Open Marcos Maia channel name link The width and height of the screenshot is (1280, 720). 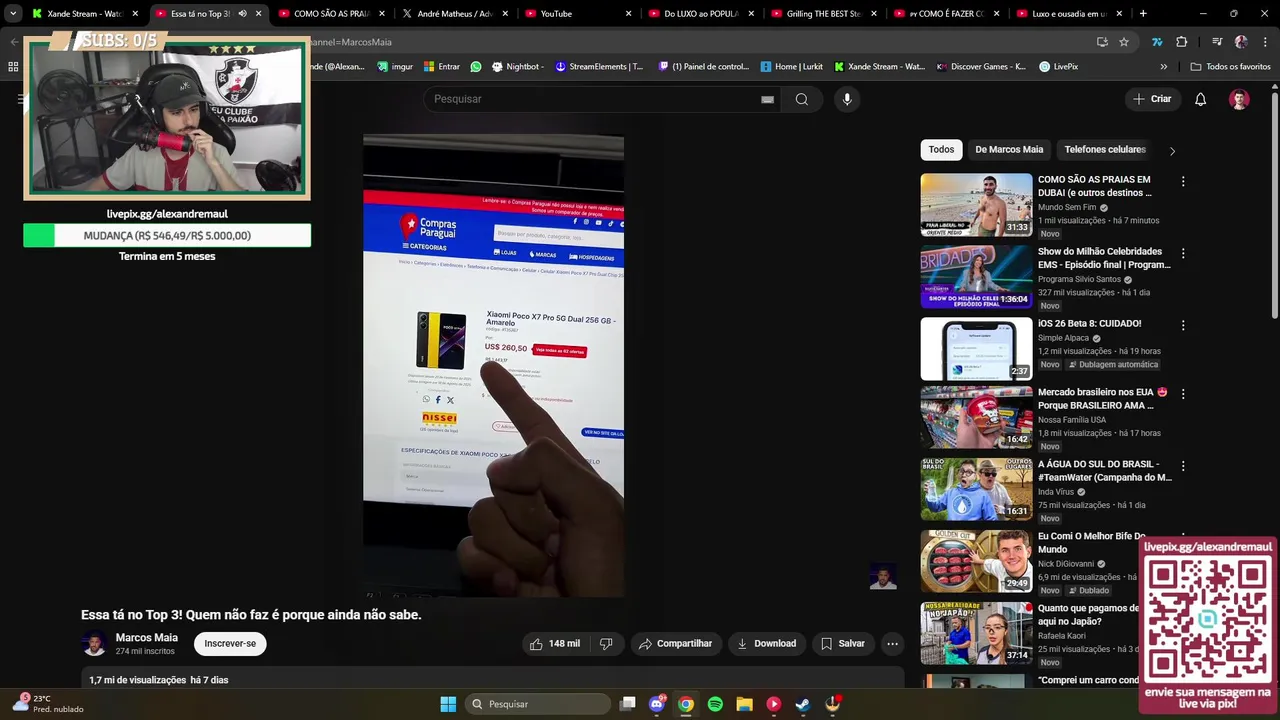(146, 638)
